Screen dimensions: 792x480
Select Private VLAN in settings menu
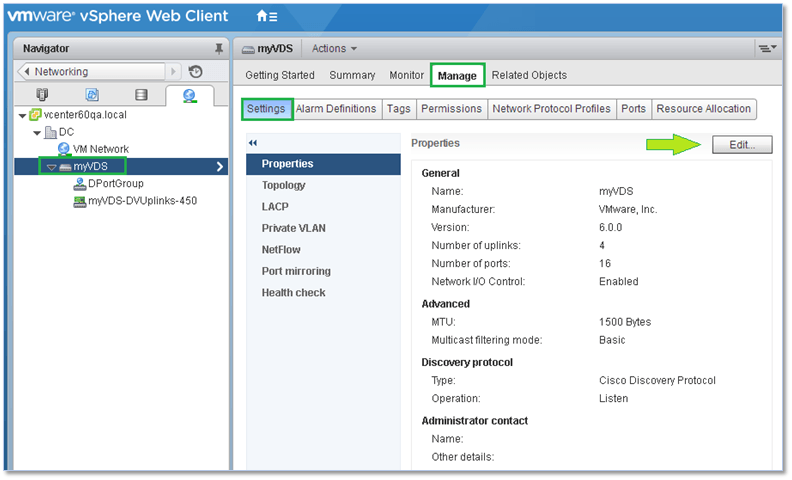(323, 228)
